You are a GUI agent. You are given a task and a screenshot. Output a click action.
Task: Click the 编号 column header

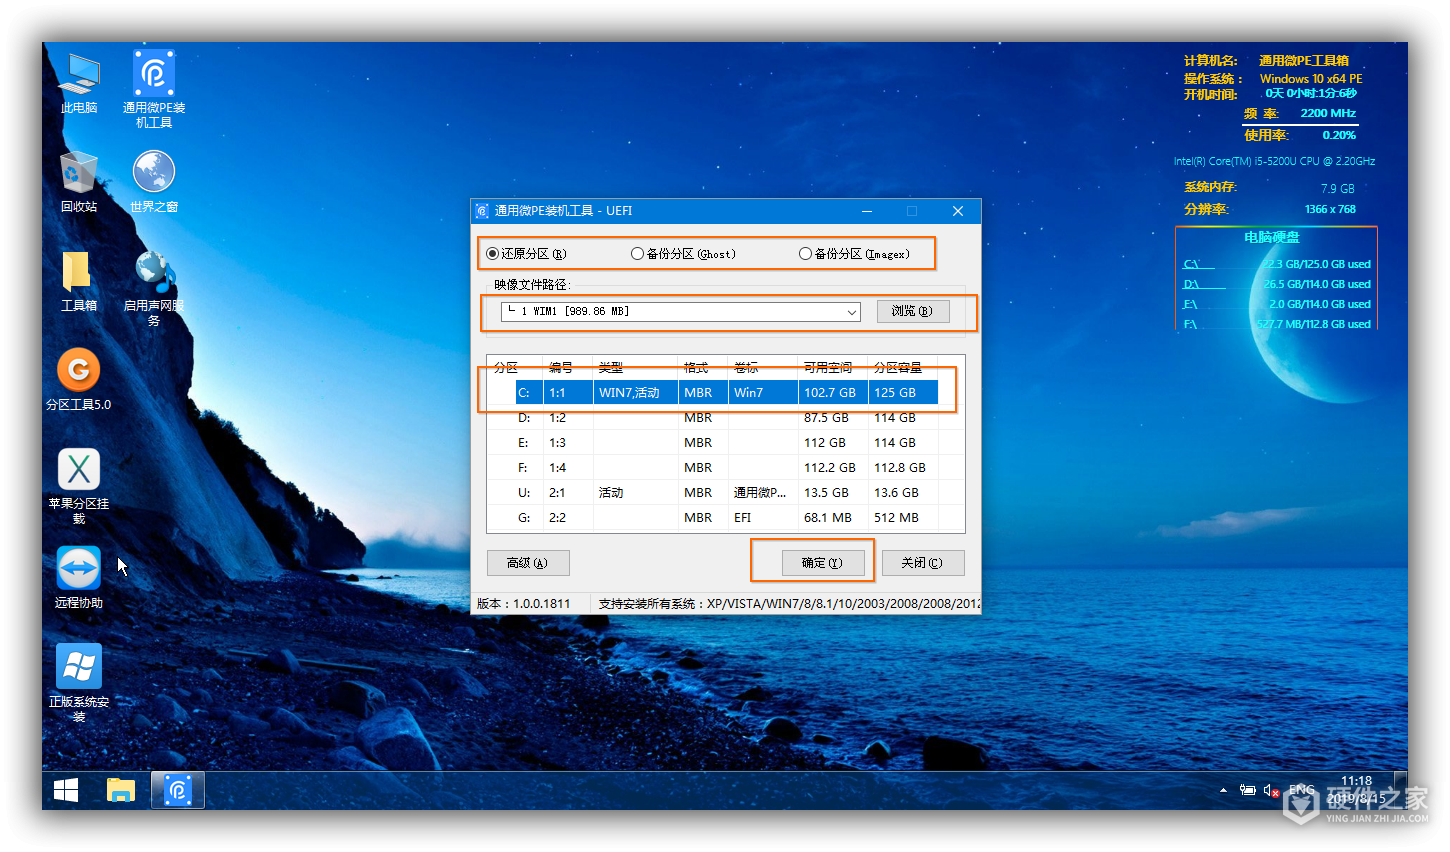coord(568,368)
